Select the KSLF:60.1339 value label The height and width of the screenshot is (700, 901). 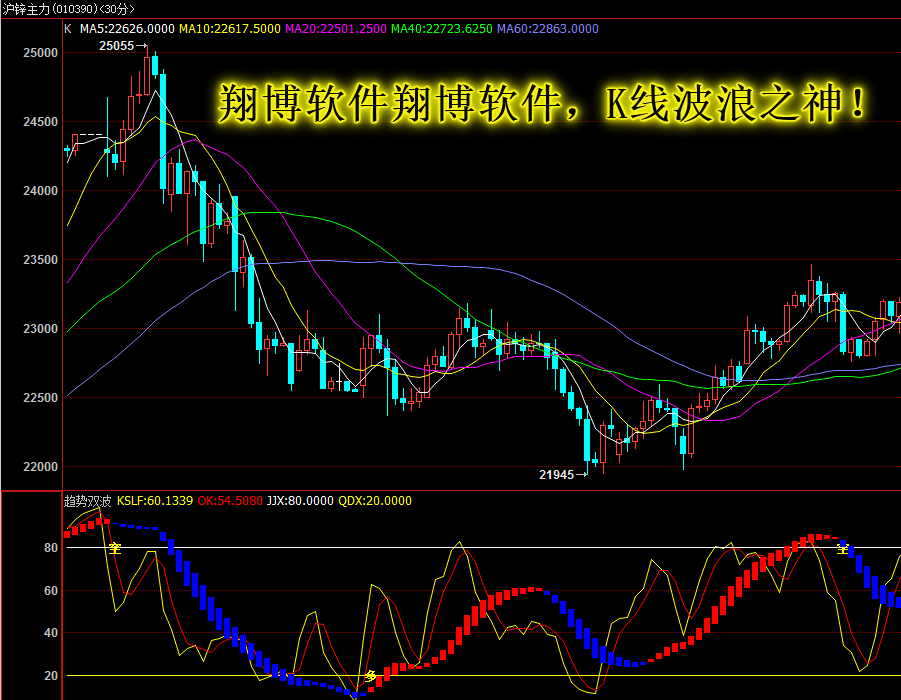coord(155,501)
